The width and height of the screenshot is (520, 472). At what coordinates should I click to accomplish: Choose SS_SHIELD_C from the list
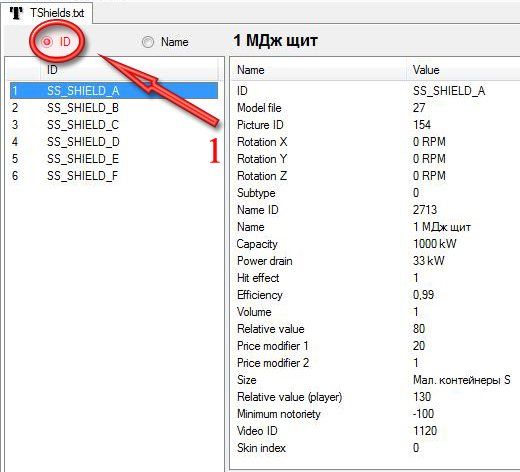pyautogui.click(x=114, y=125)
